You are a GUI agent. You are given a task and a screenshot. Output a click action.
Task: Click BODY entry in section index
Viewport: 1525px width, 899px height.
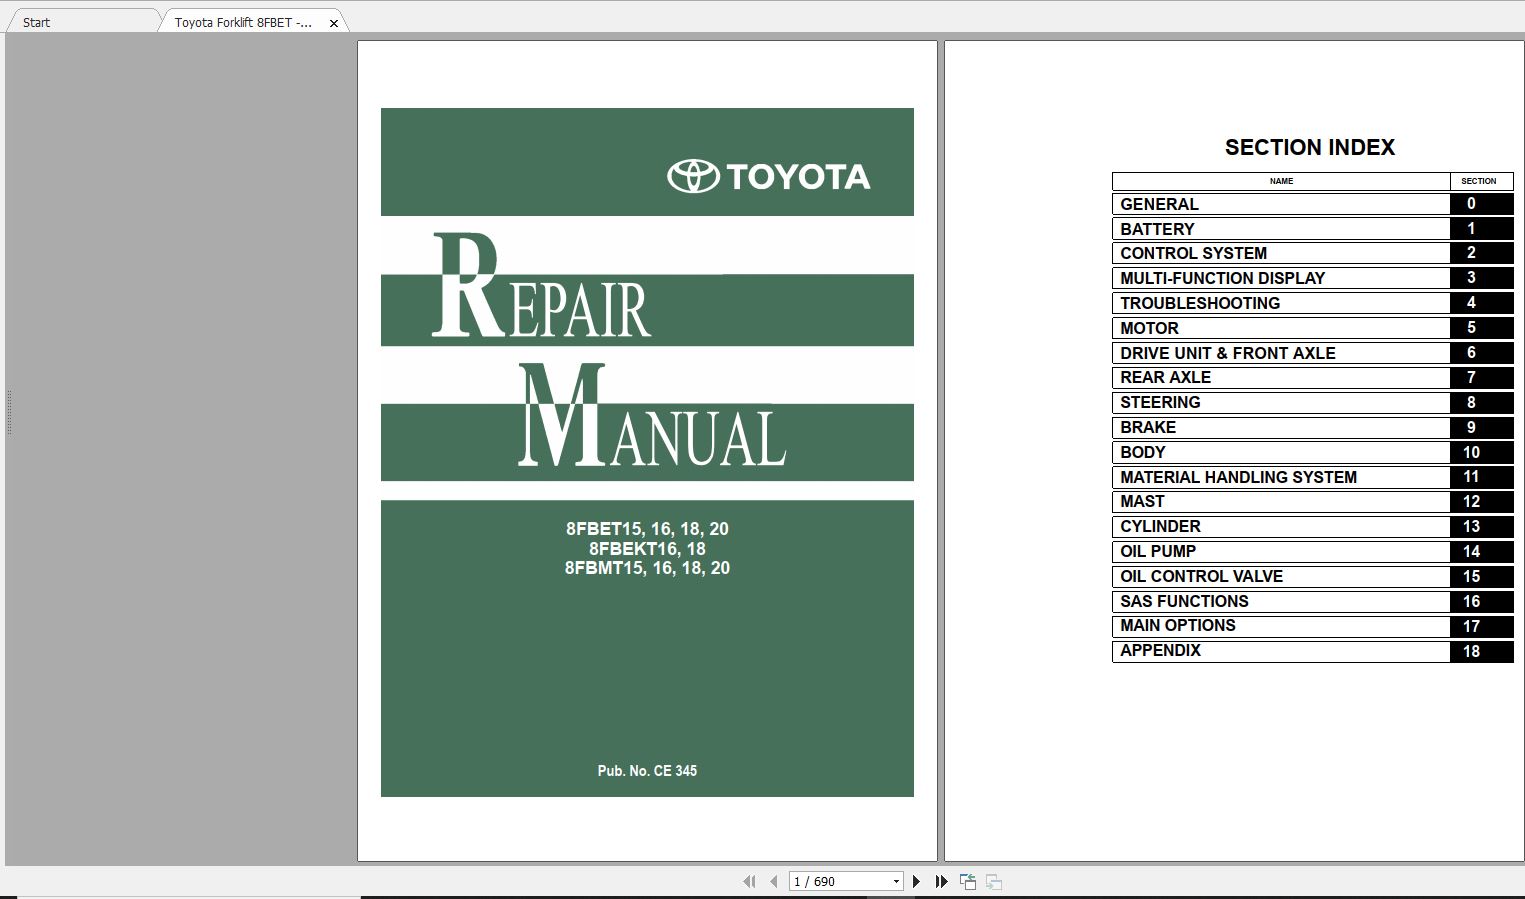click(x=1281, y=452)
